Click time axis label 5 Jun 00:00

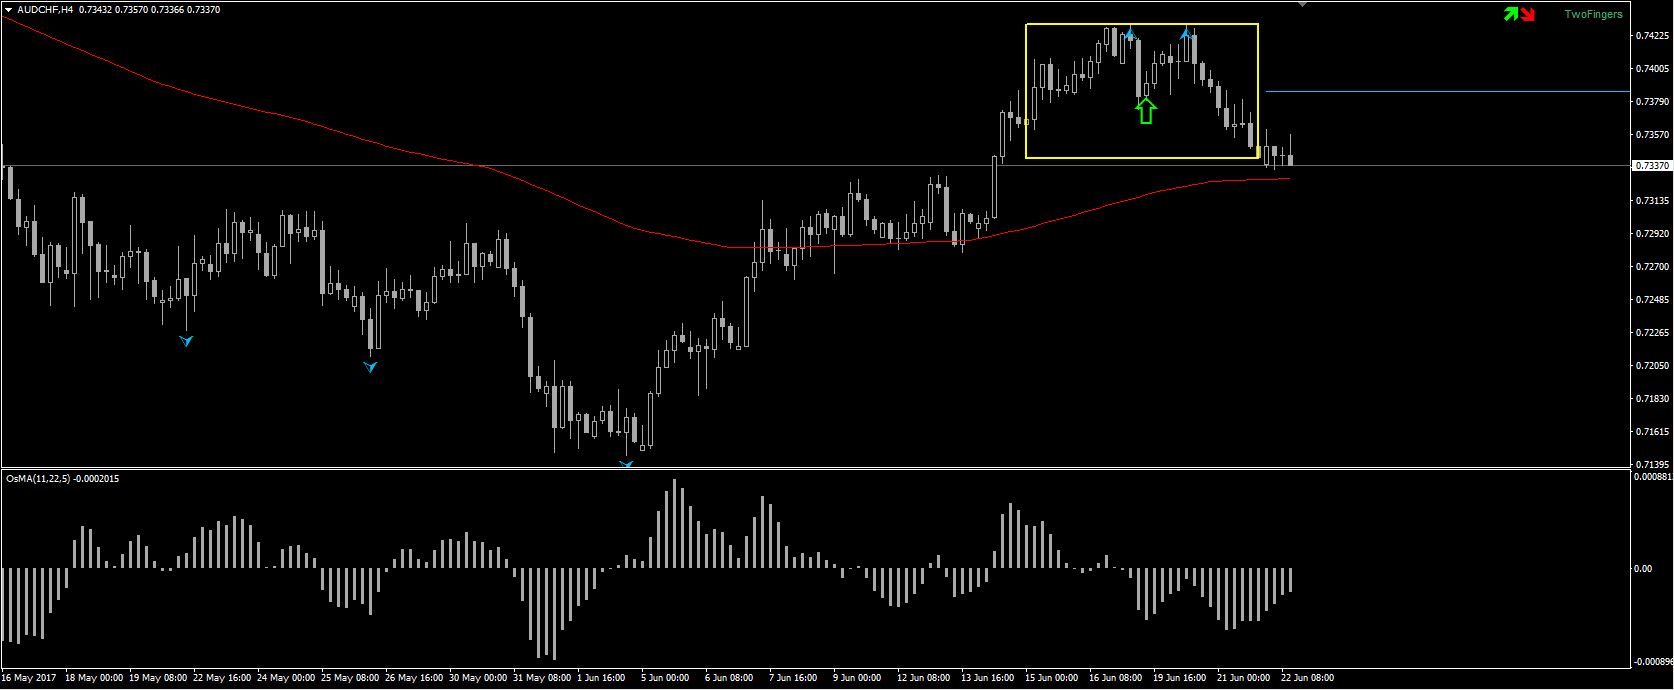pyautogui.click(x=665, y=678)
